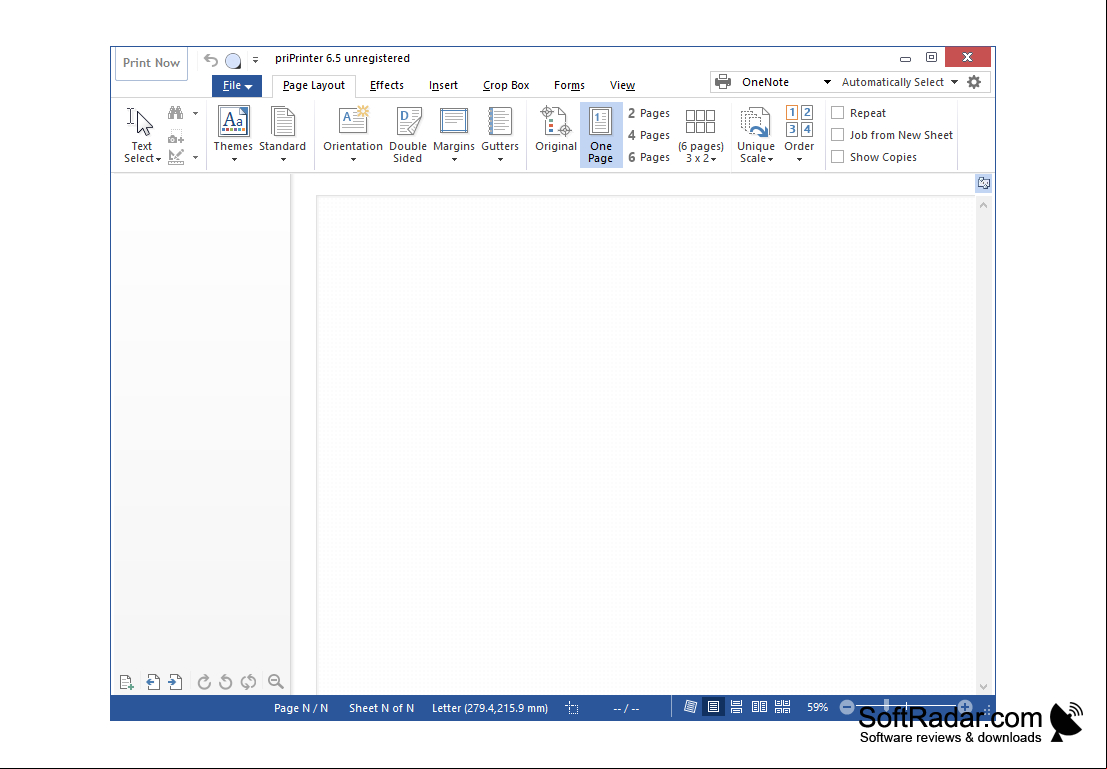Expand the Text Select dropdown arrow
This screenshot has width=1107, height=769.
coord(158,160)
